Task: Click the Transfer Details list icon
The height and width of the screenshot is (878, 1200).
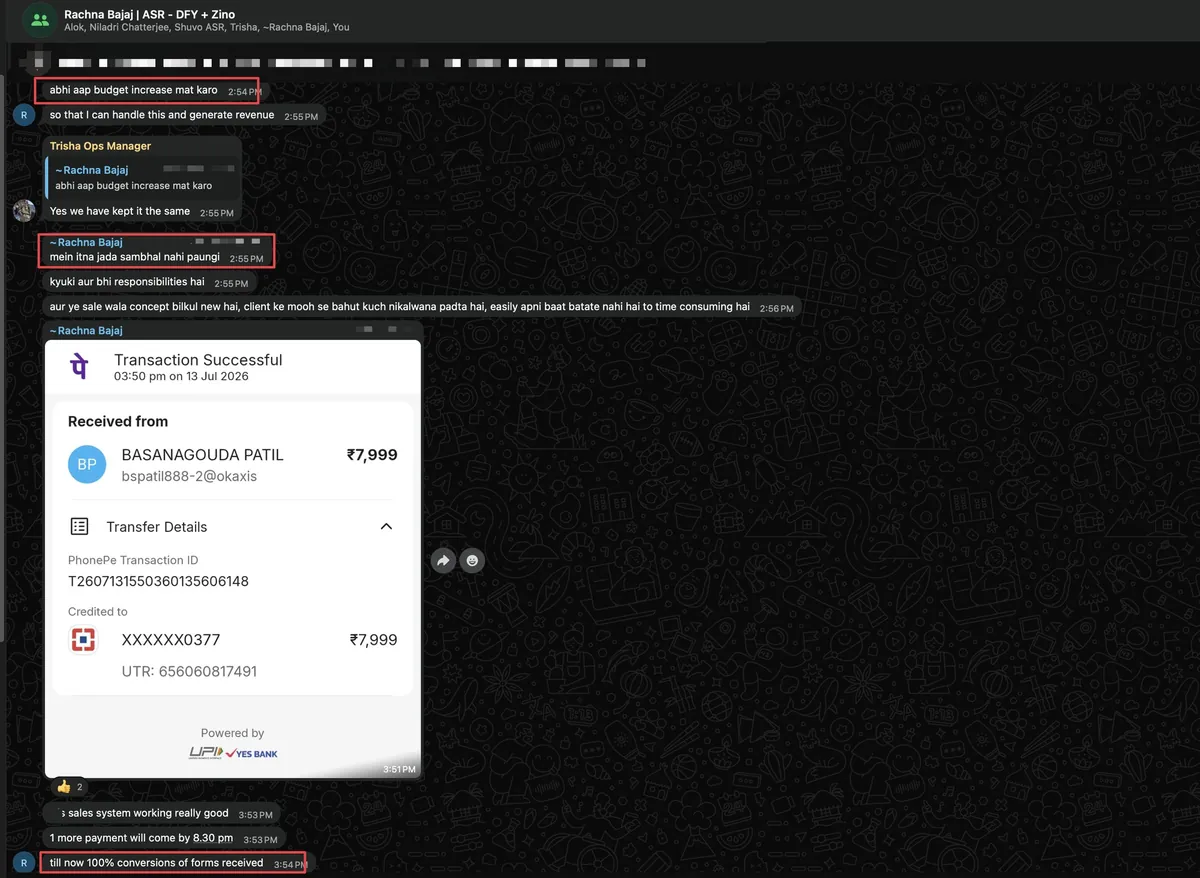Action: (x=79, y=526)
